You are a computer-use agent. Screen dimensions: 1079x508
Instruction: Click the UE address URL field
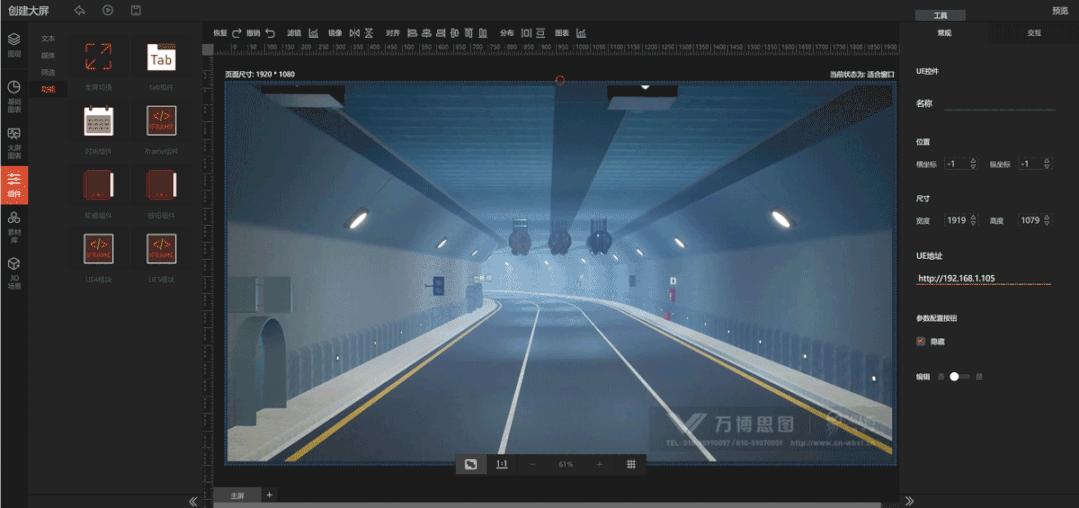click(983, 278)
